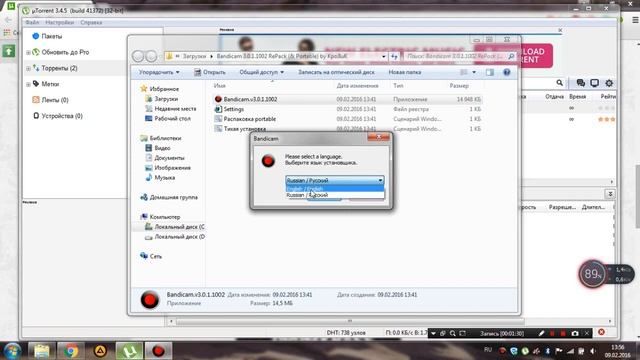Select Торренты (2) in uTorrent sidebar
The height and width of the screenshot is (360, 640).
pyautogui.click(x=59, y=68)
